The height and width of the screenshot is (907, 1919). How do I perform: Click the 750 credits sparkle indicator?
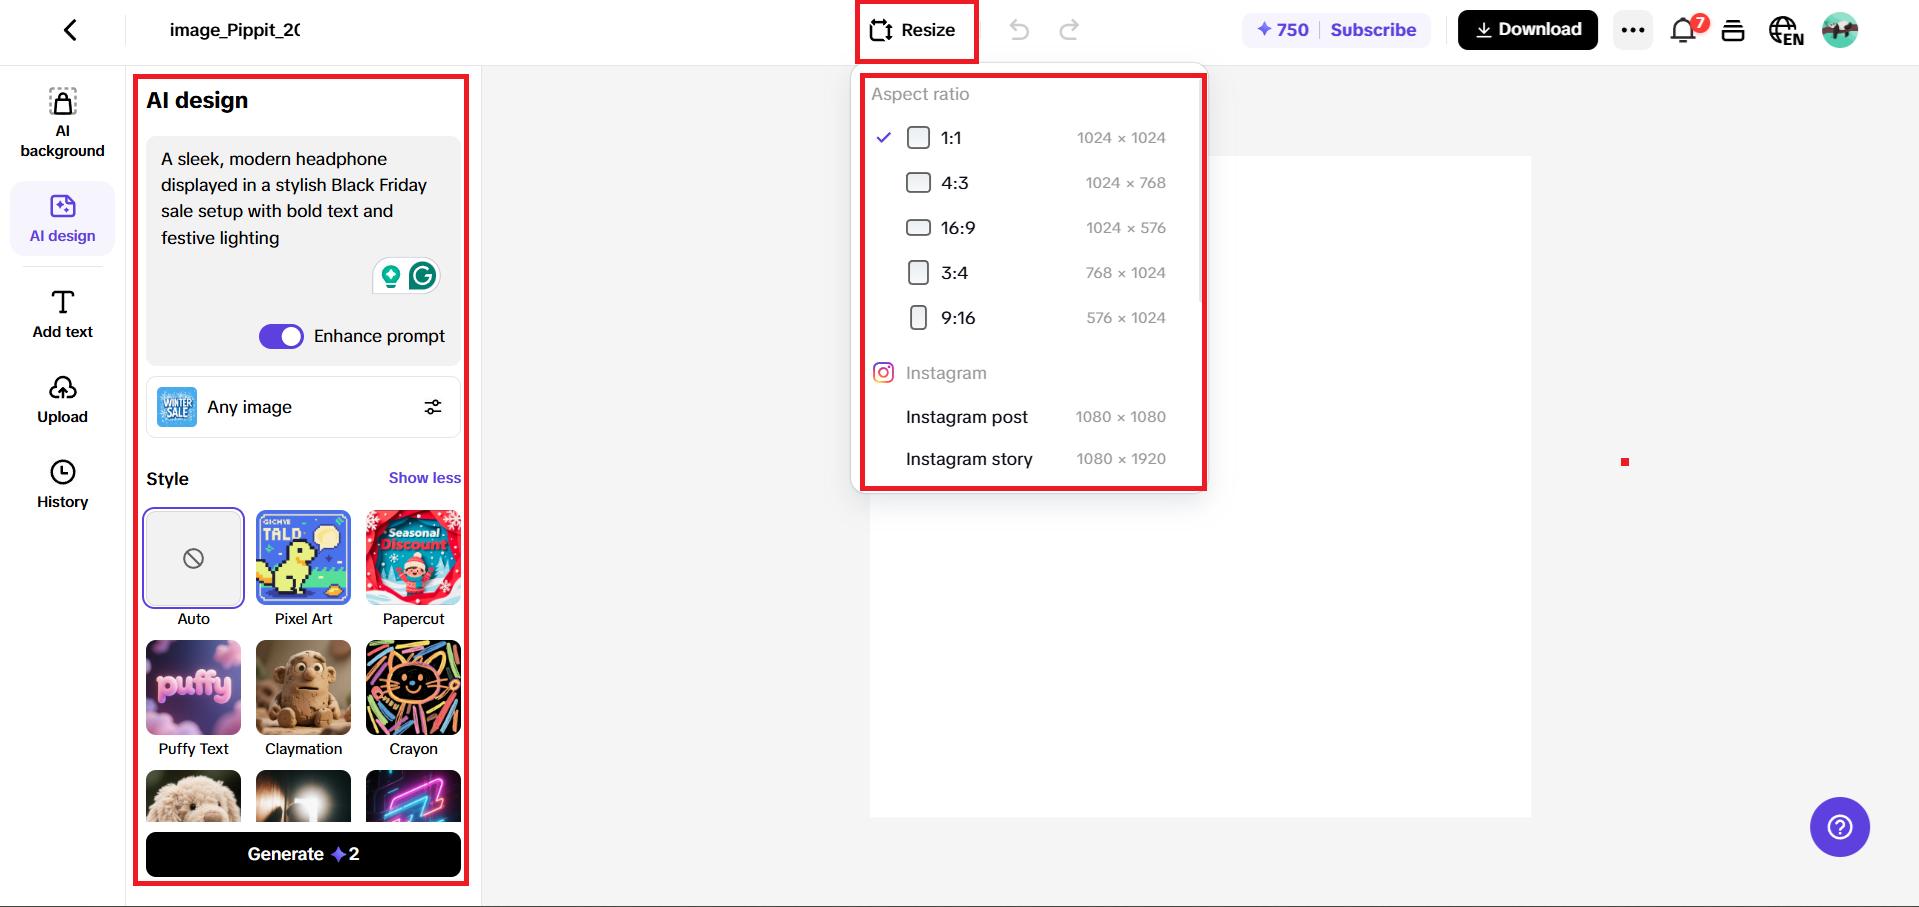point(1282,30)
